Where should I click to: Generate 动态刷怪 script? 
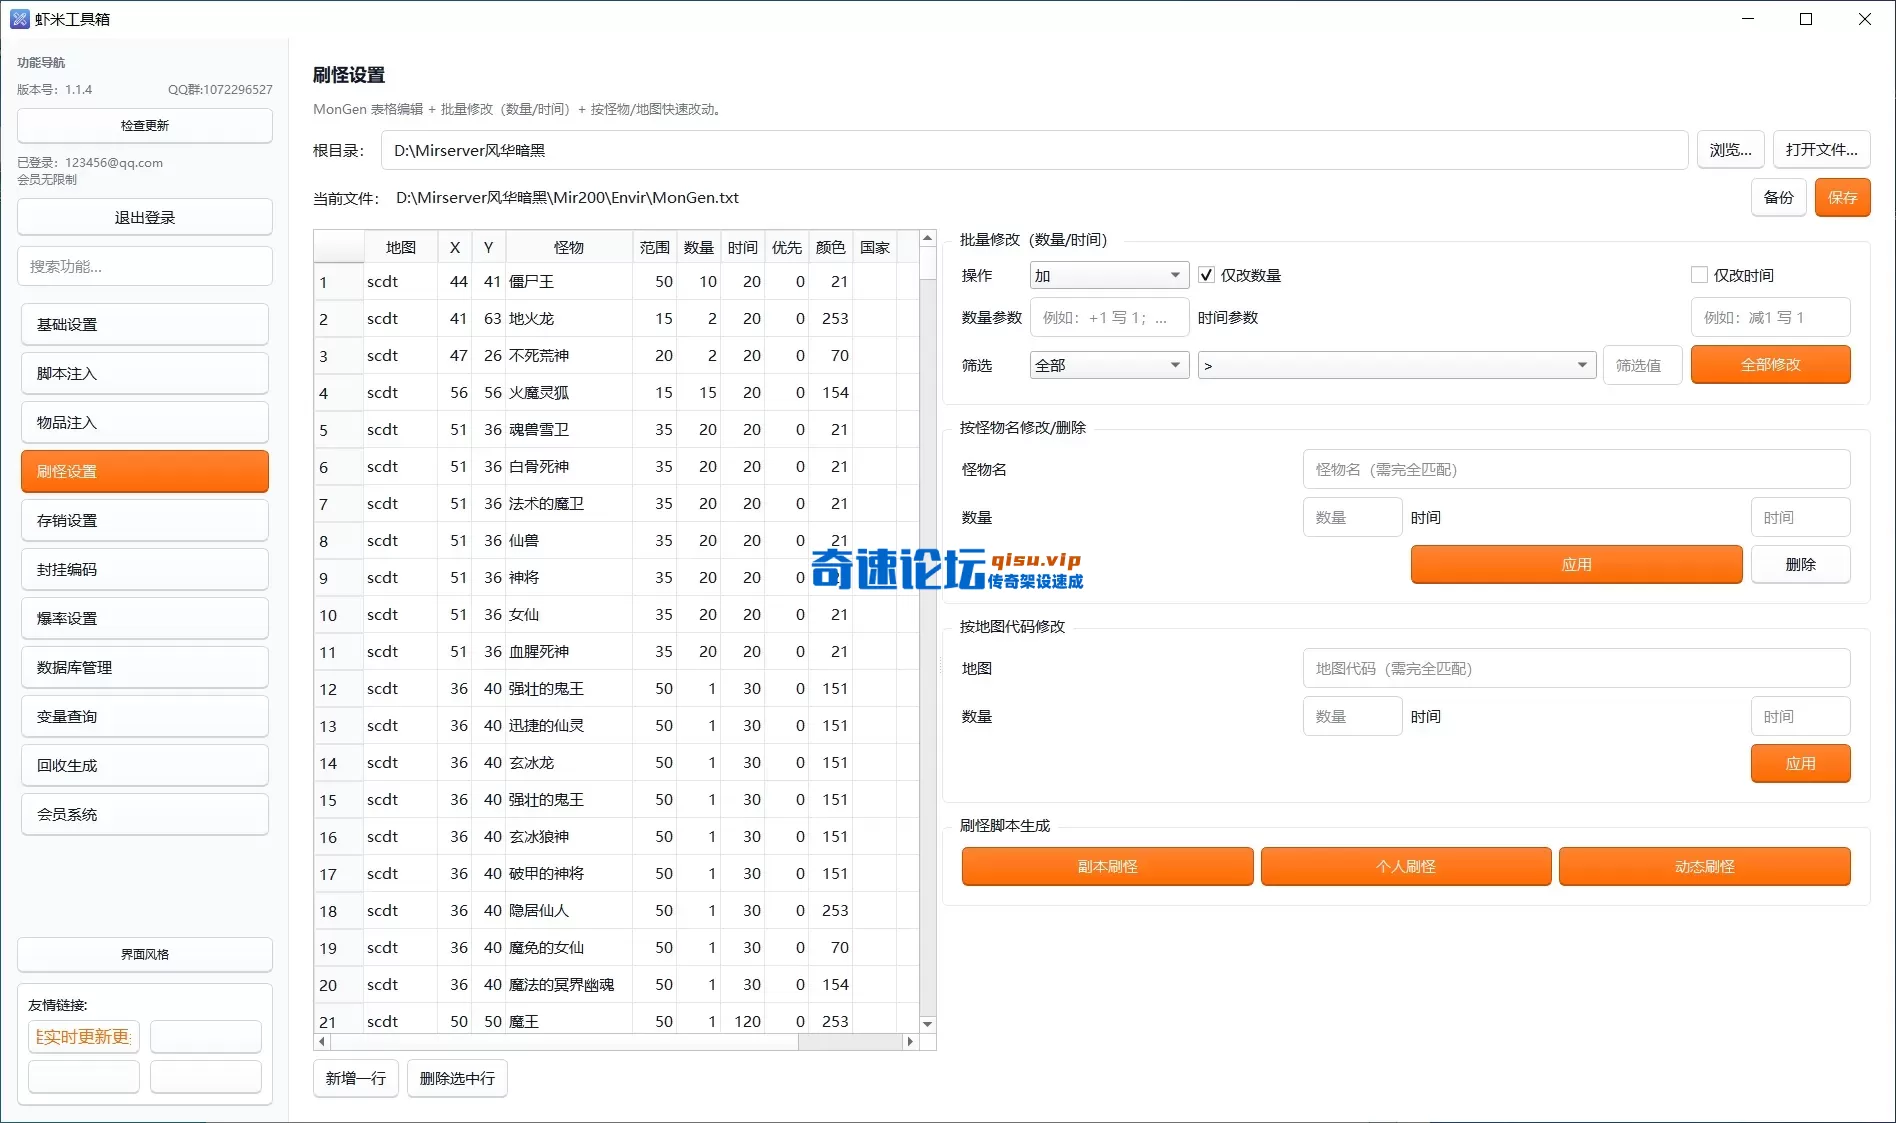point(1704,866)
